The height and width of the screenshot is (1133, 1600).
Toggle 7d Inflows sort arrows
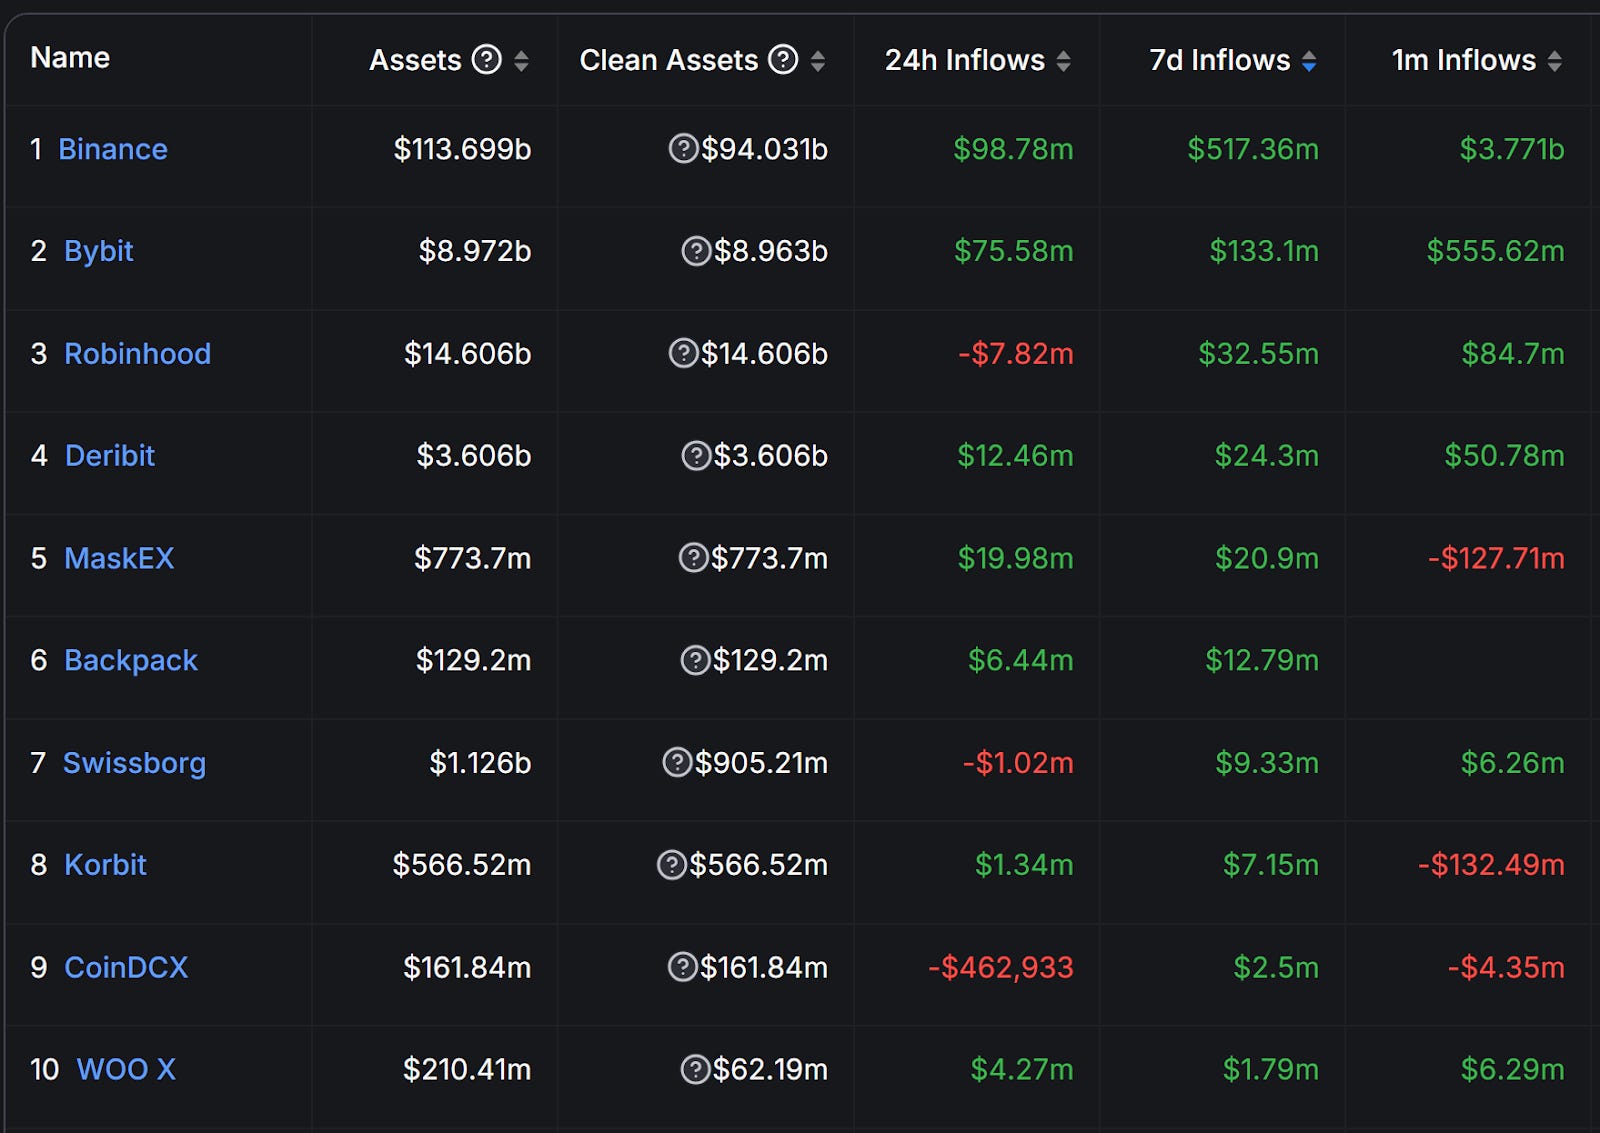pos(1309,61)
